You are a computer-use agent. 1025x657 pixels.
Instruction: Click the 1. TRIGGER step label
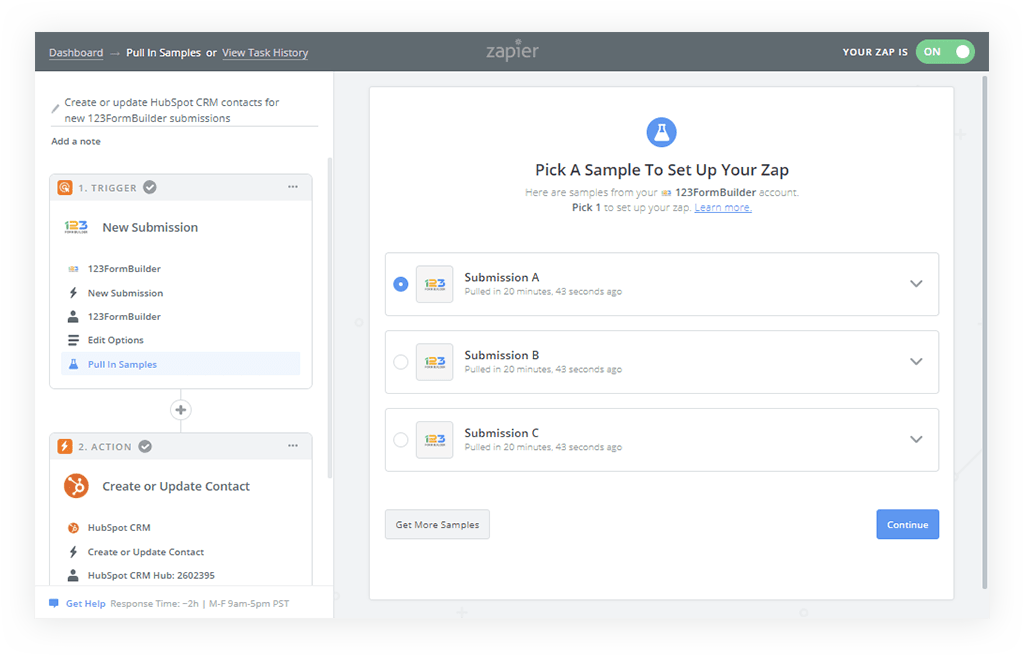tap(107, 188)
